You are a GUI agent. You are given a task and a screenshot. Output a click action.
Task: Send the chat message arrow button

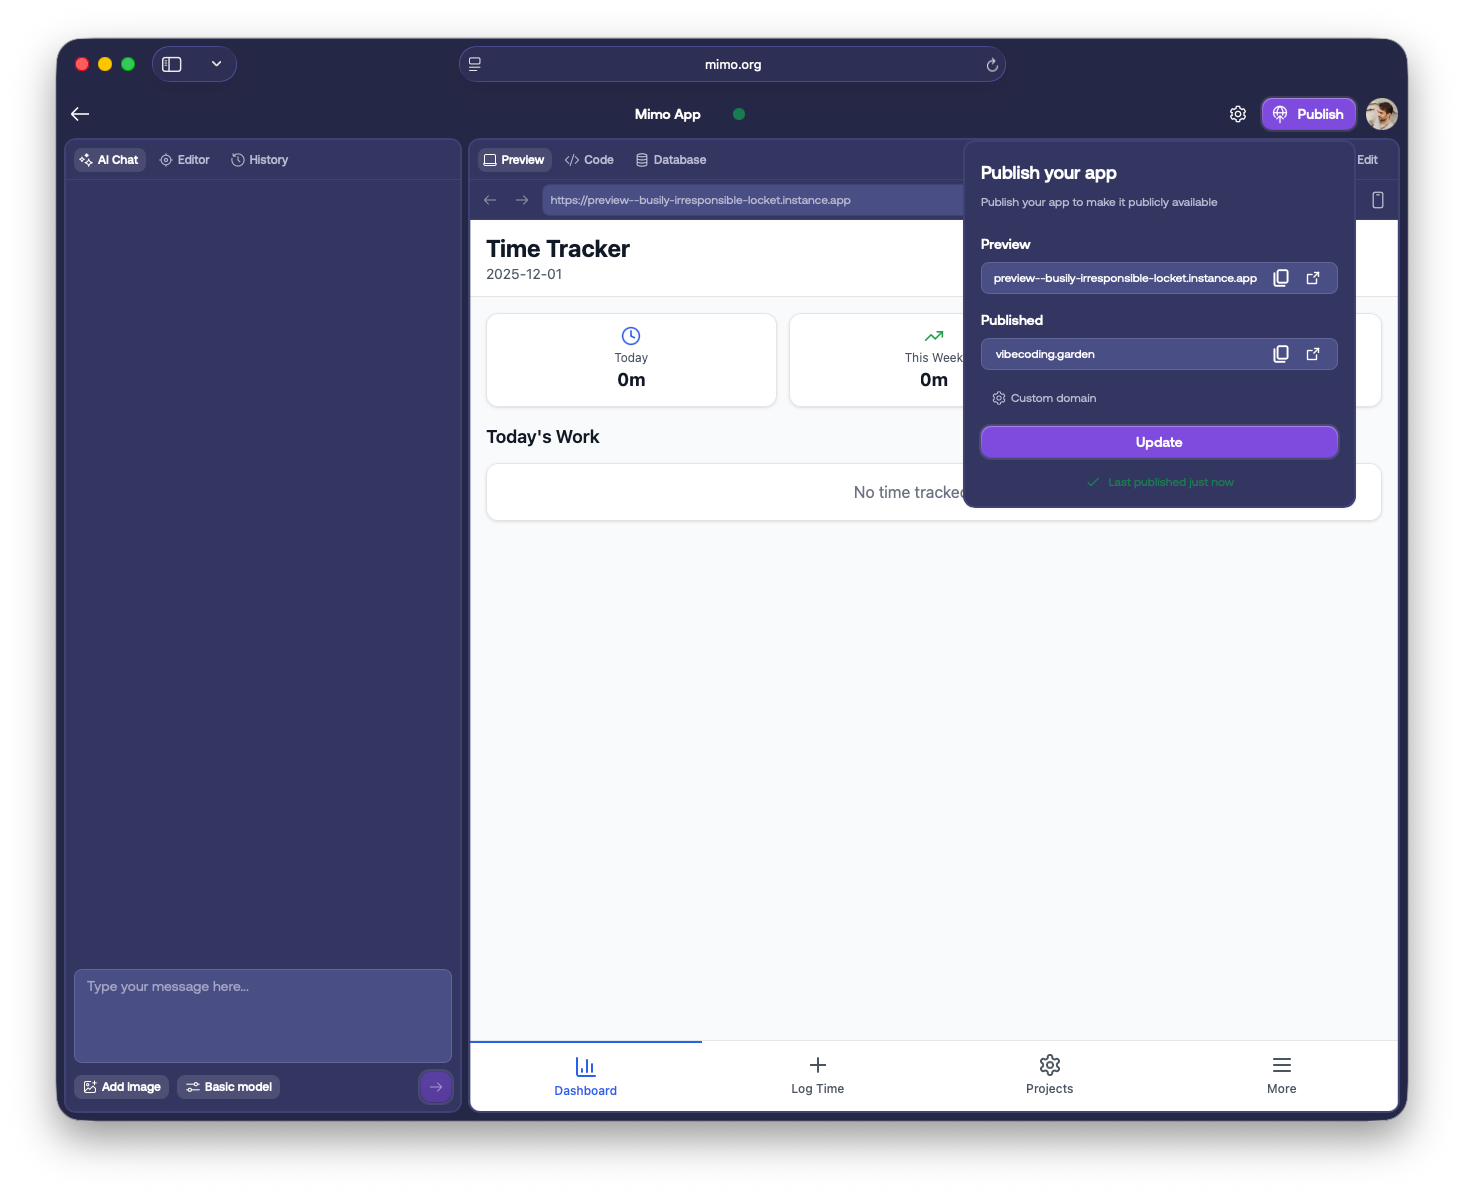click(x=435, y=1087)
